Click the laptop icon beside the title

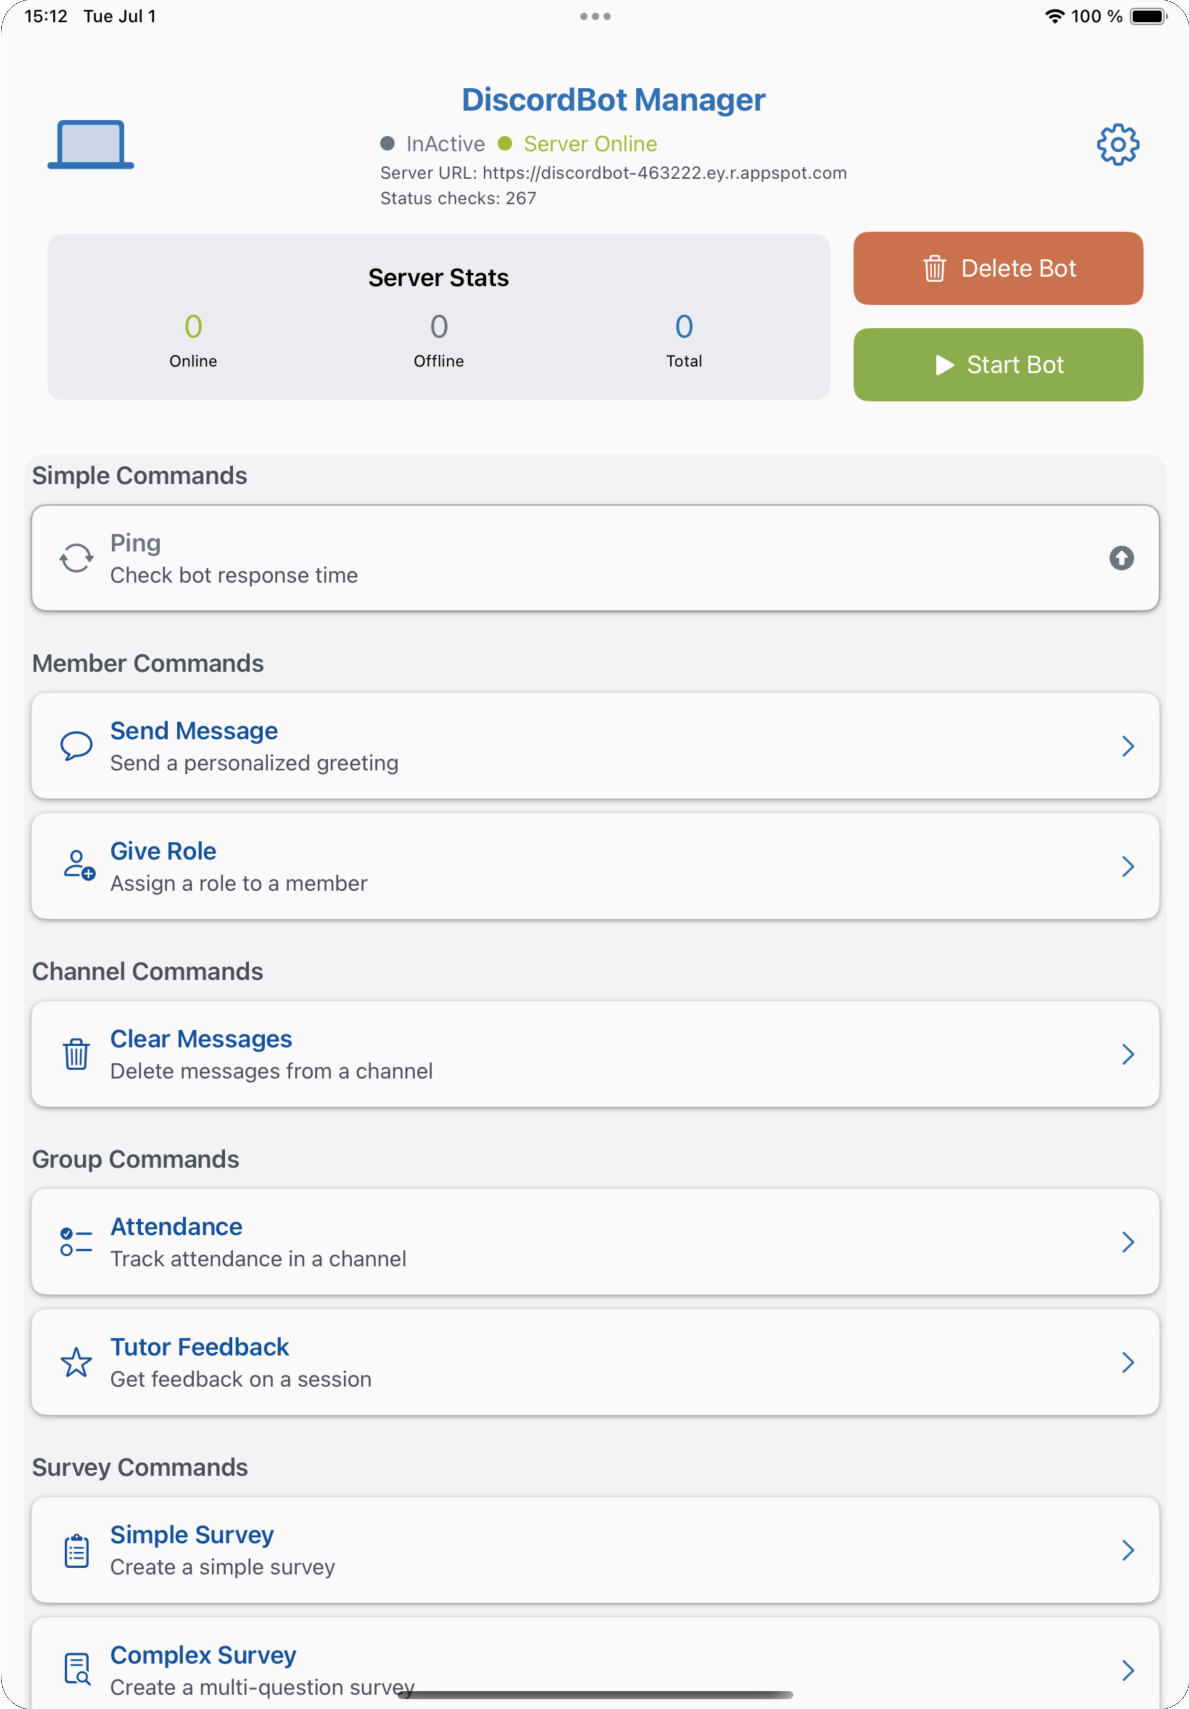pos(90,143)
